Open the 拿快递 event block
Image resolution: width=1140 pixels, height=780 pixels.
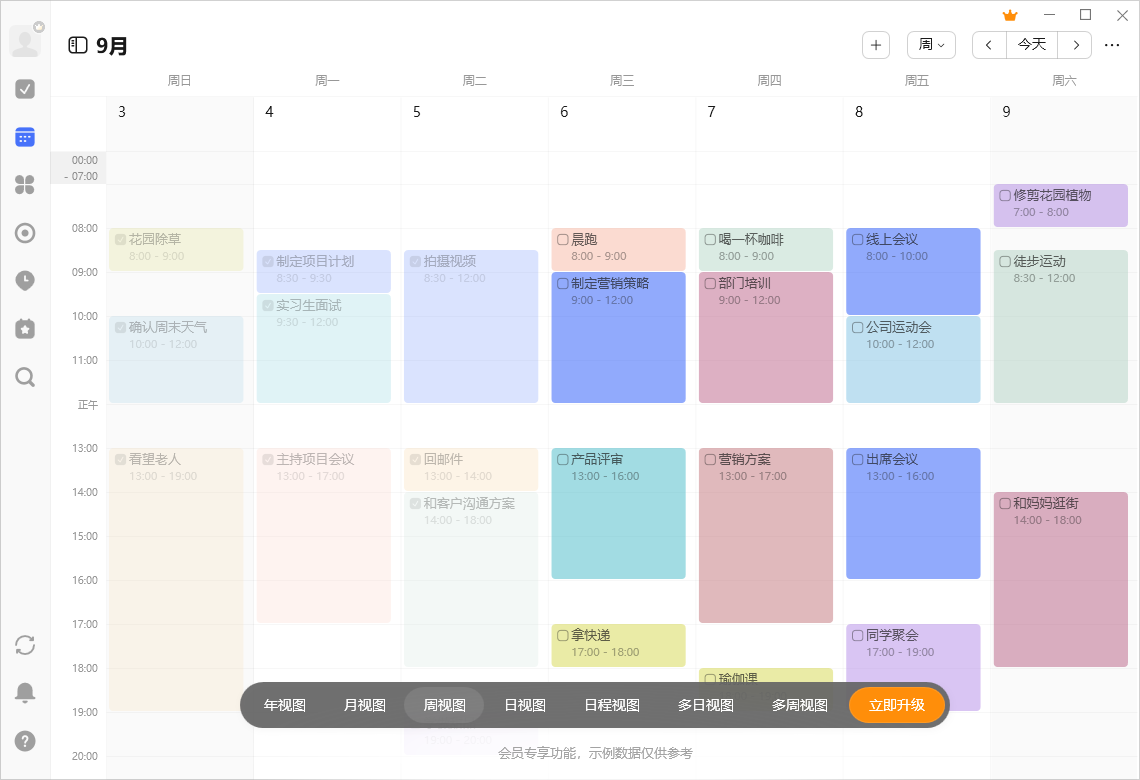click(619, 646)
